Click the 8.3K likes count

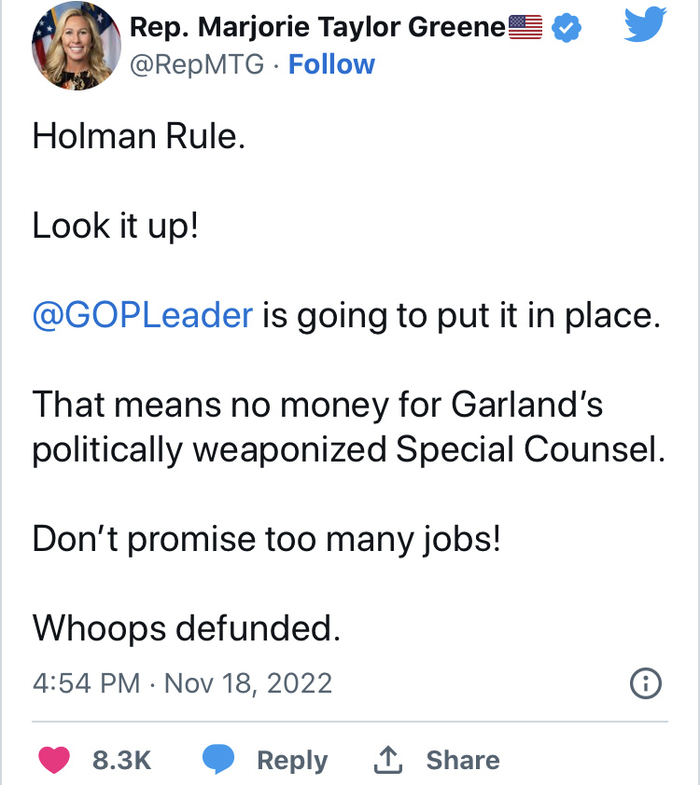[x=121, y=760]
